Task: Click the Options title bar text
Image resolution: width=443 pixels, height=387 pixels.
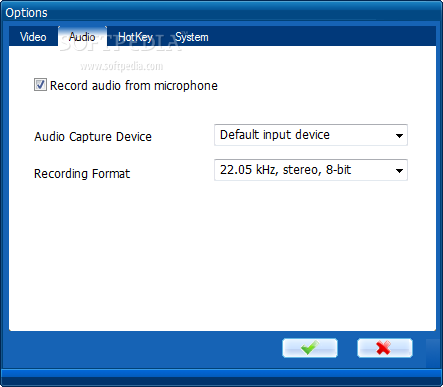Action: 26,13
